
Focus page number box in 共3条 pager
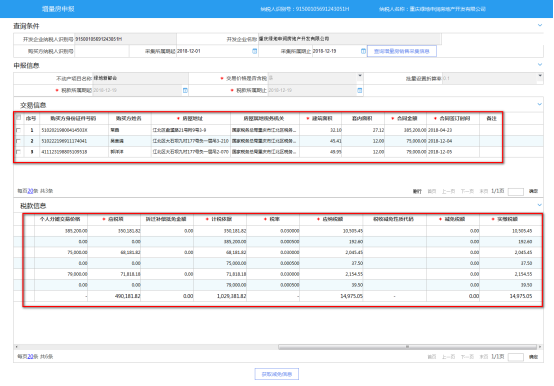(x=515, y=192)
